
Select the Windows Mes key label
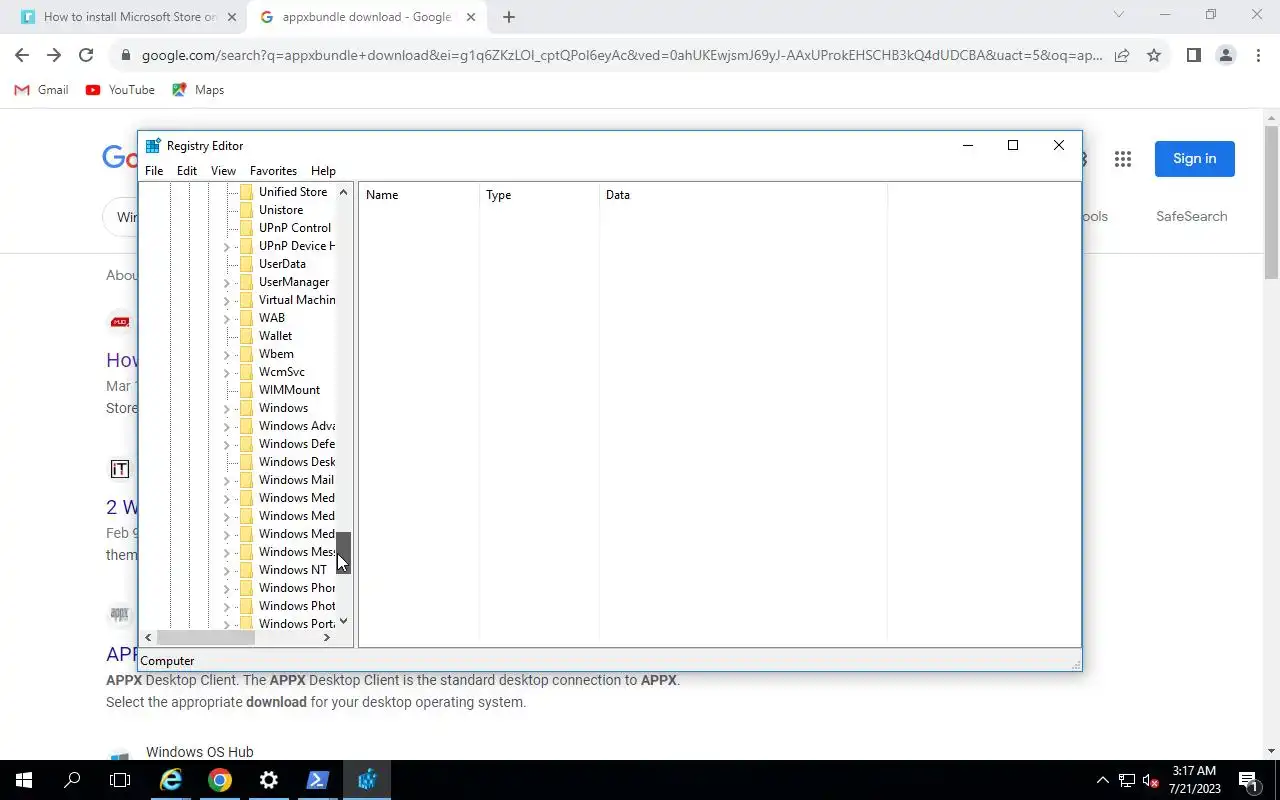click(297, 552)
